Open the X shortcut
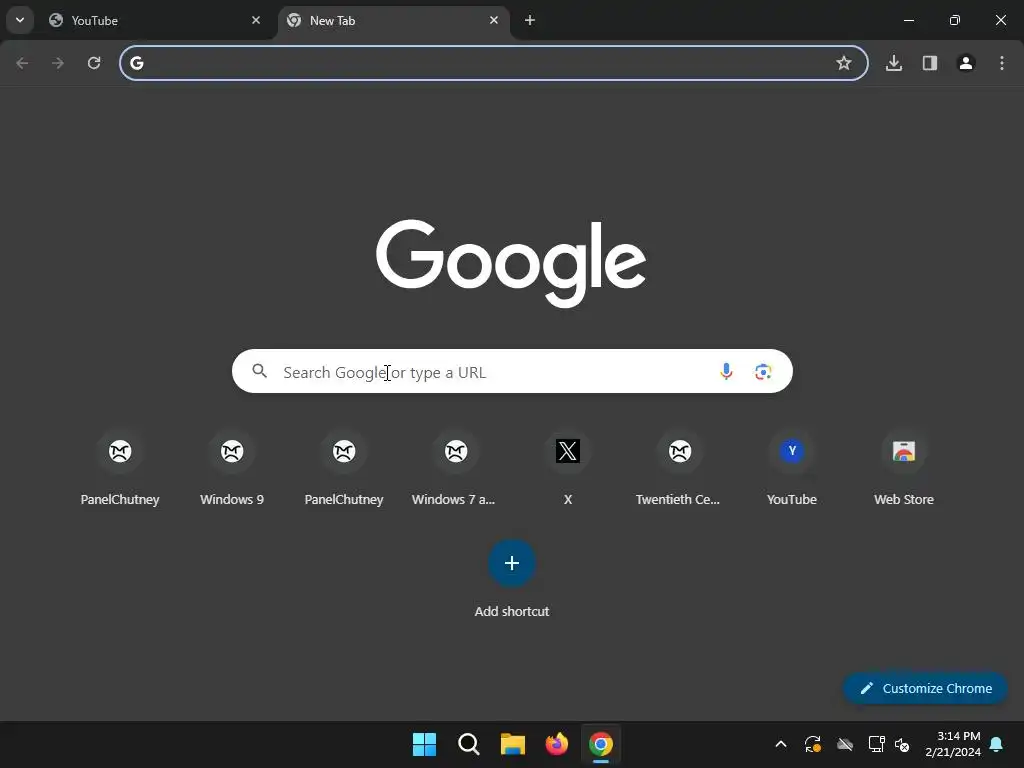Image resolution: width=1024 pixels, height=768 pixels. tap(568, 469)
